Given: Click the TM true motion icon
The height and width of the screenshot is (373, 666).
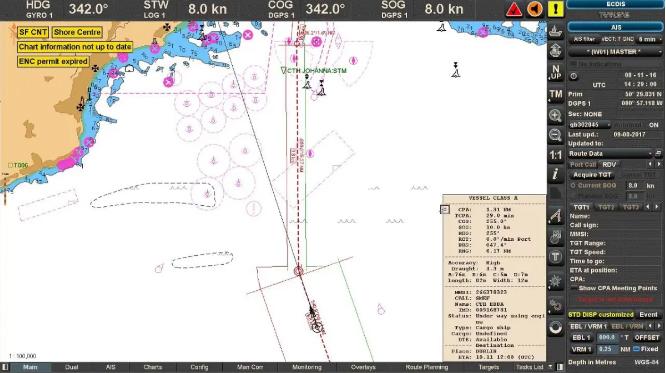Looking at the screenshot, I should [x=556, y=94].
